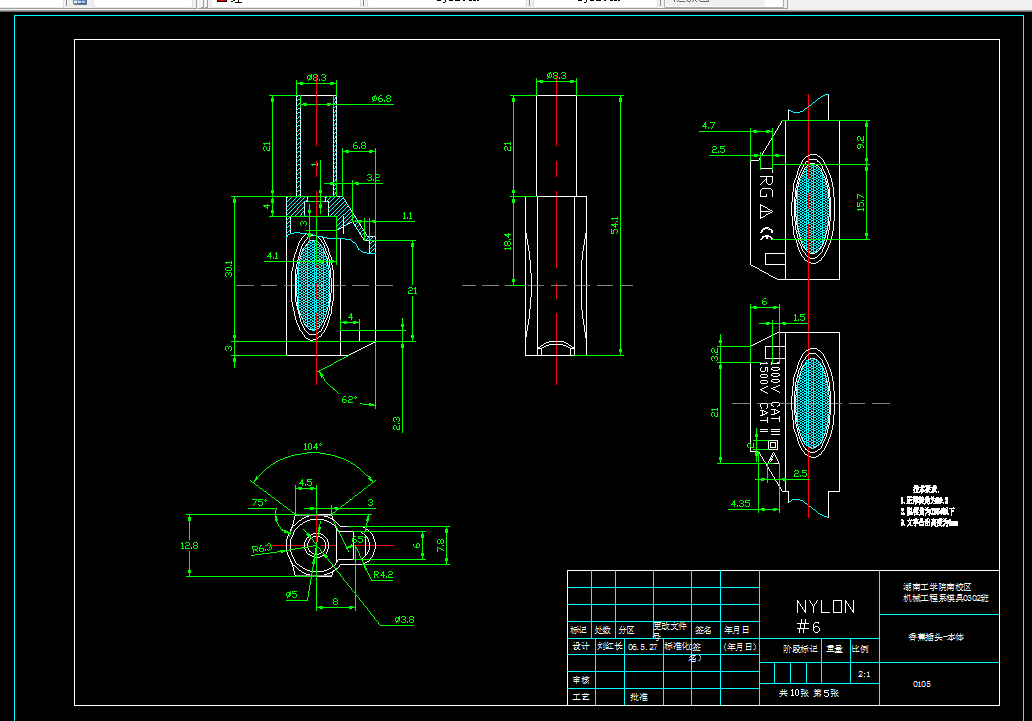Screen dimensions: 1032x721
Task: Select the 1500V CAT II marking
Action: [x=763, y=398]
